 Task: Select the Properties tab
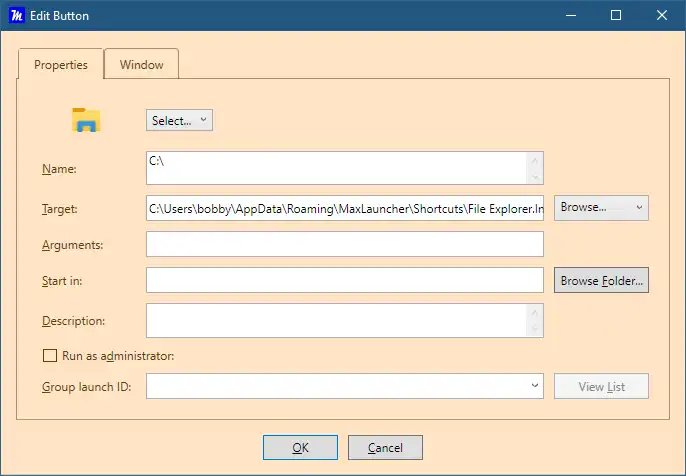click(x=61, y=65)
